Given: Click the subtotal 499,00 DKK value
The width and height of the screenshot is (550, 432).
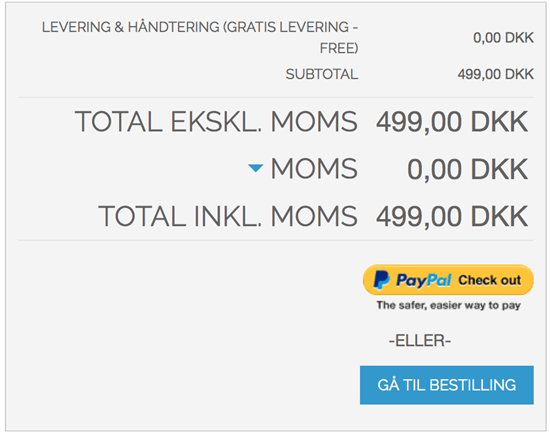Looking at the screenshot, I should pyautogui.click(x=496, y=74).
